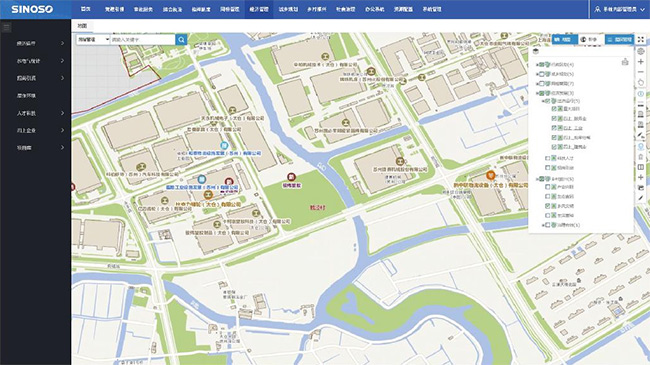Collapse the sidebar with the hamburger icon

pyautogui.click(x=6, y=28)
